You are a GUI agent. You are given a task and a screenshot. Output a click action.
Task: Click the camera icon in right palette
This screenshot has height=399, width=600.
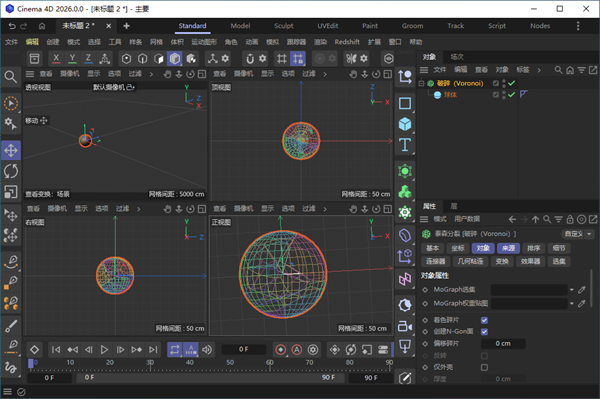pos(405,326)
